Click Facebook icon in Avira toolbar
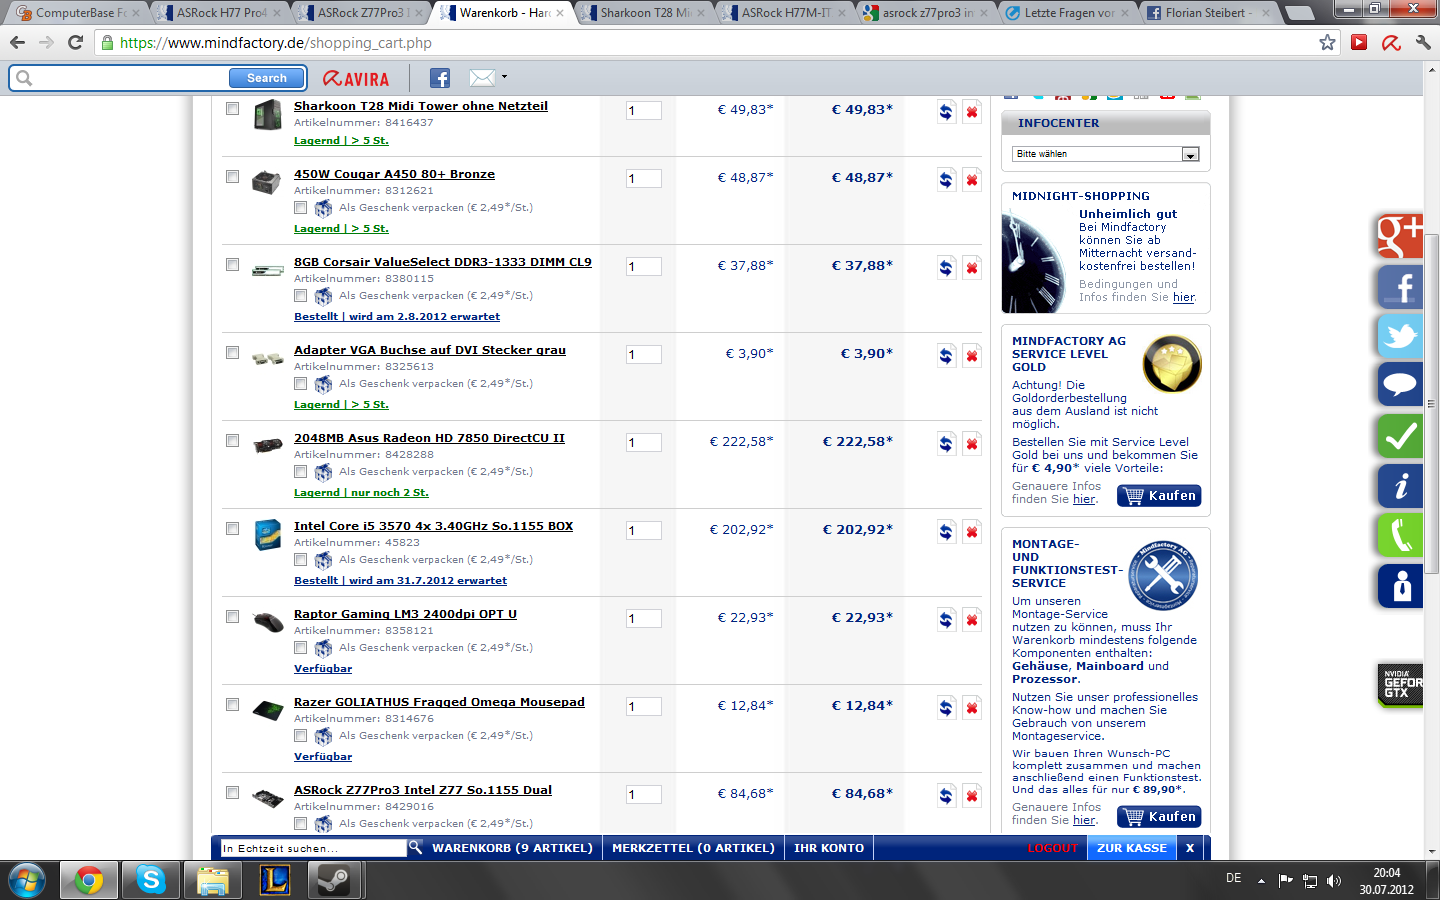1440x900 pixels. pyautogui.click(x=440, y=78)
